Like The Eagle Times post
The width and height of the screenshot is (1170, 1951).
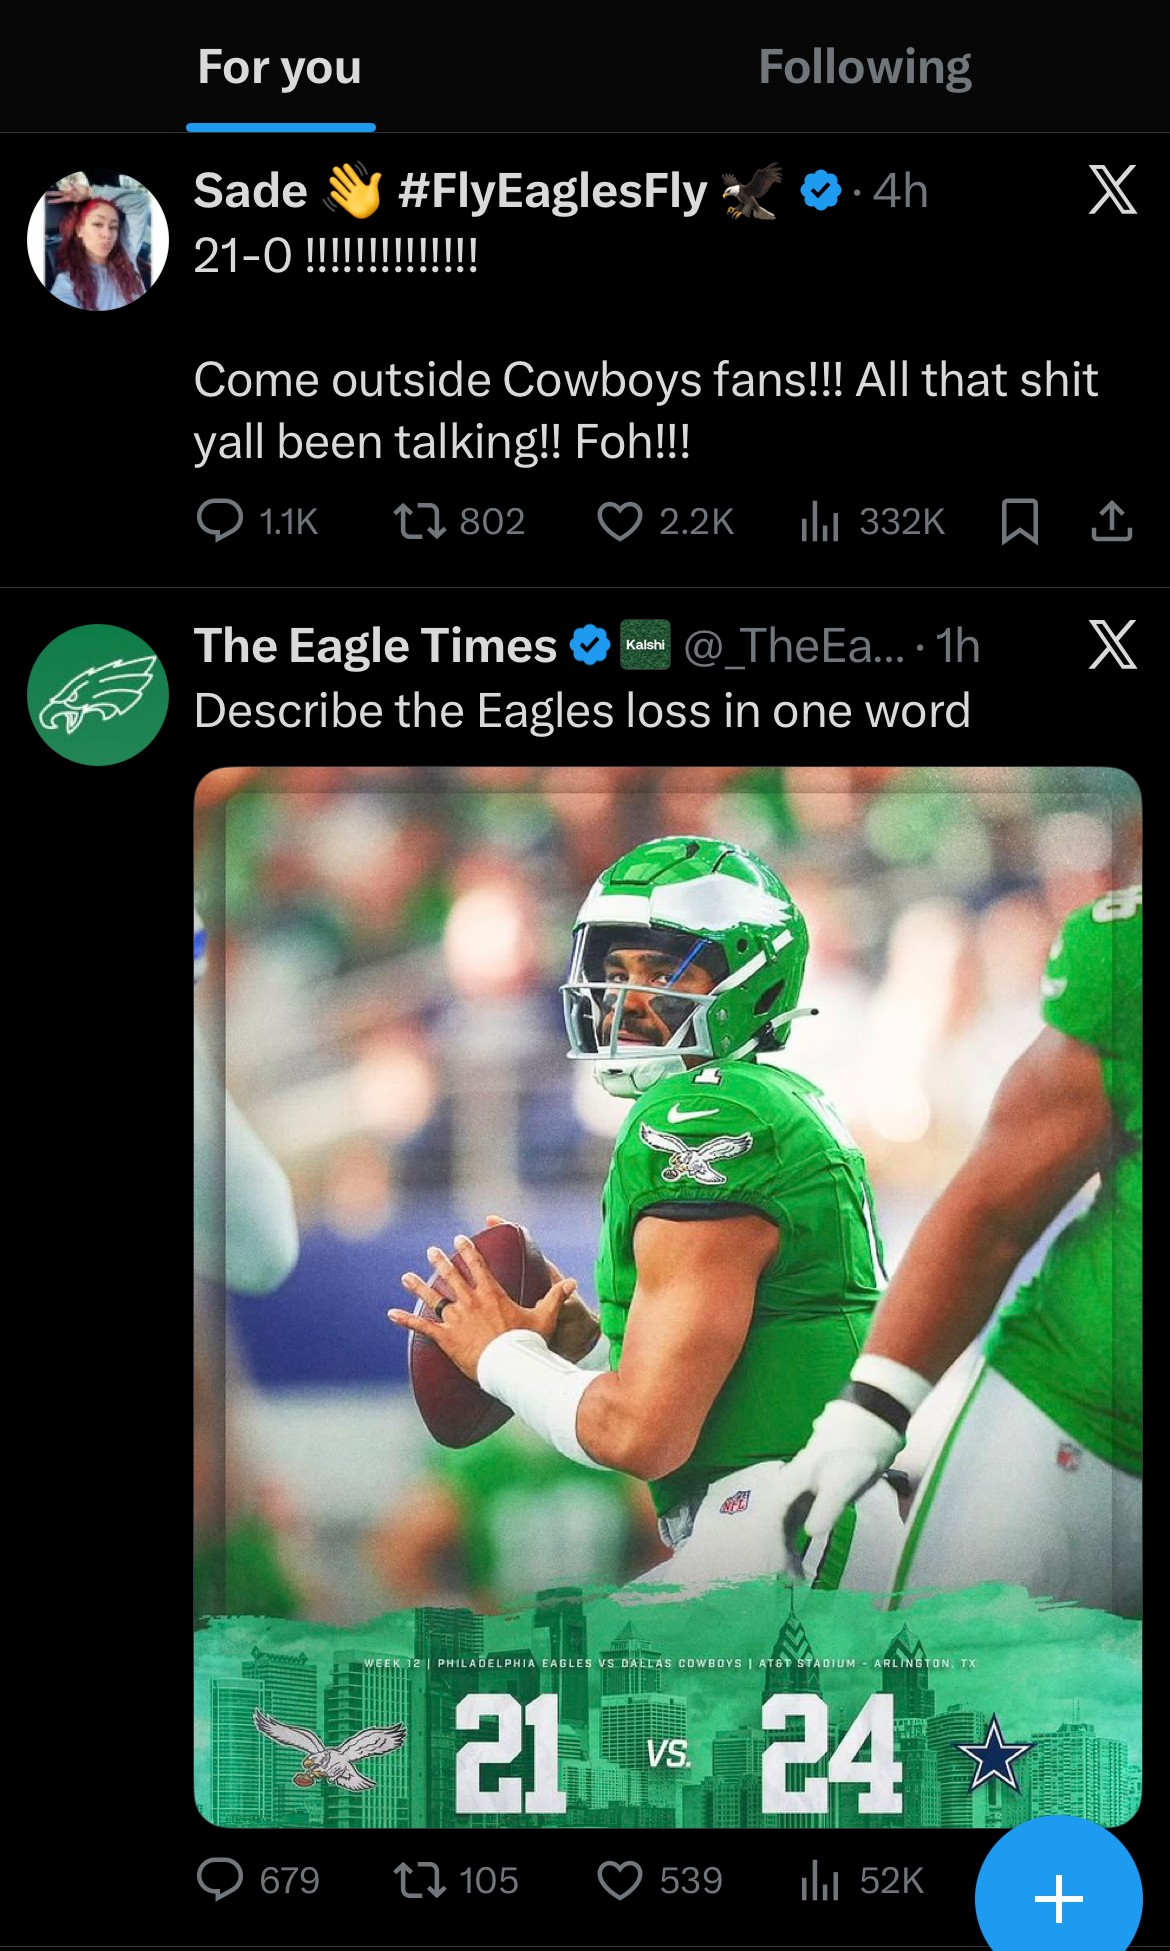620,1880
